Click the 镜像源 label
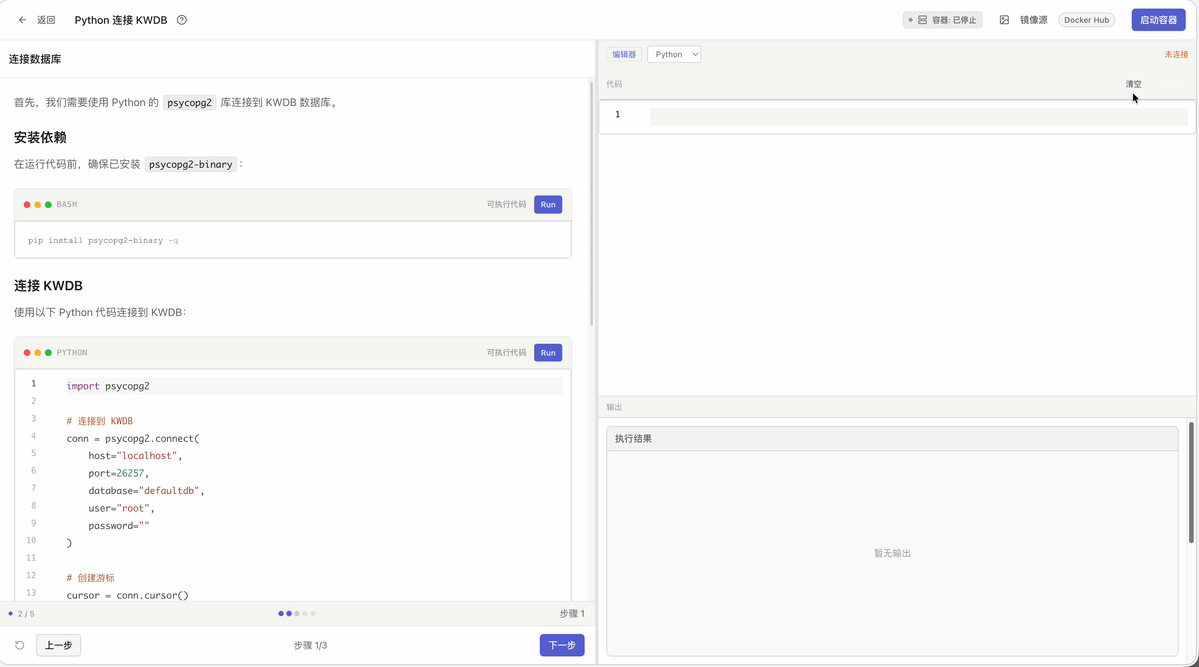 tap(1033, 20)
